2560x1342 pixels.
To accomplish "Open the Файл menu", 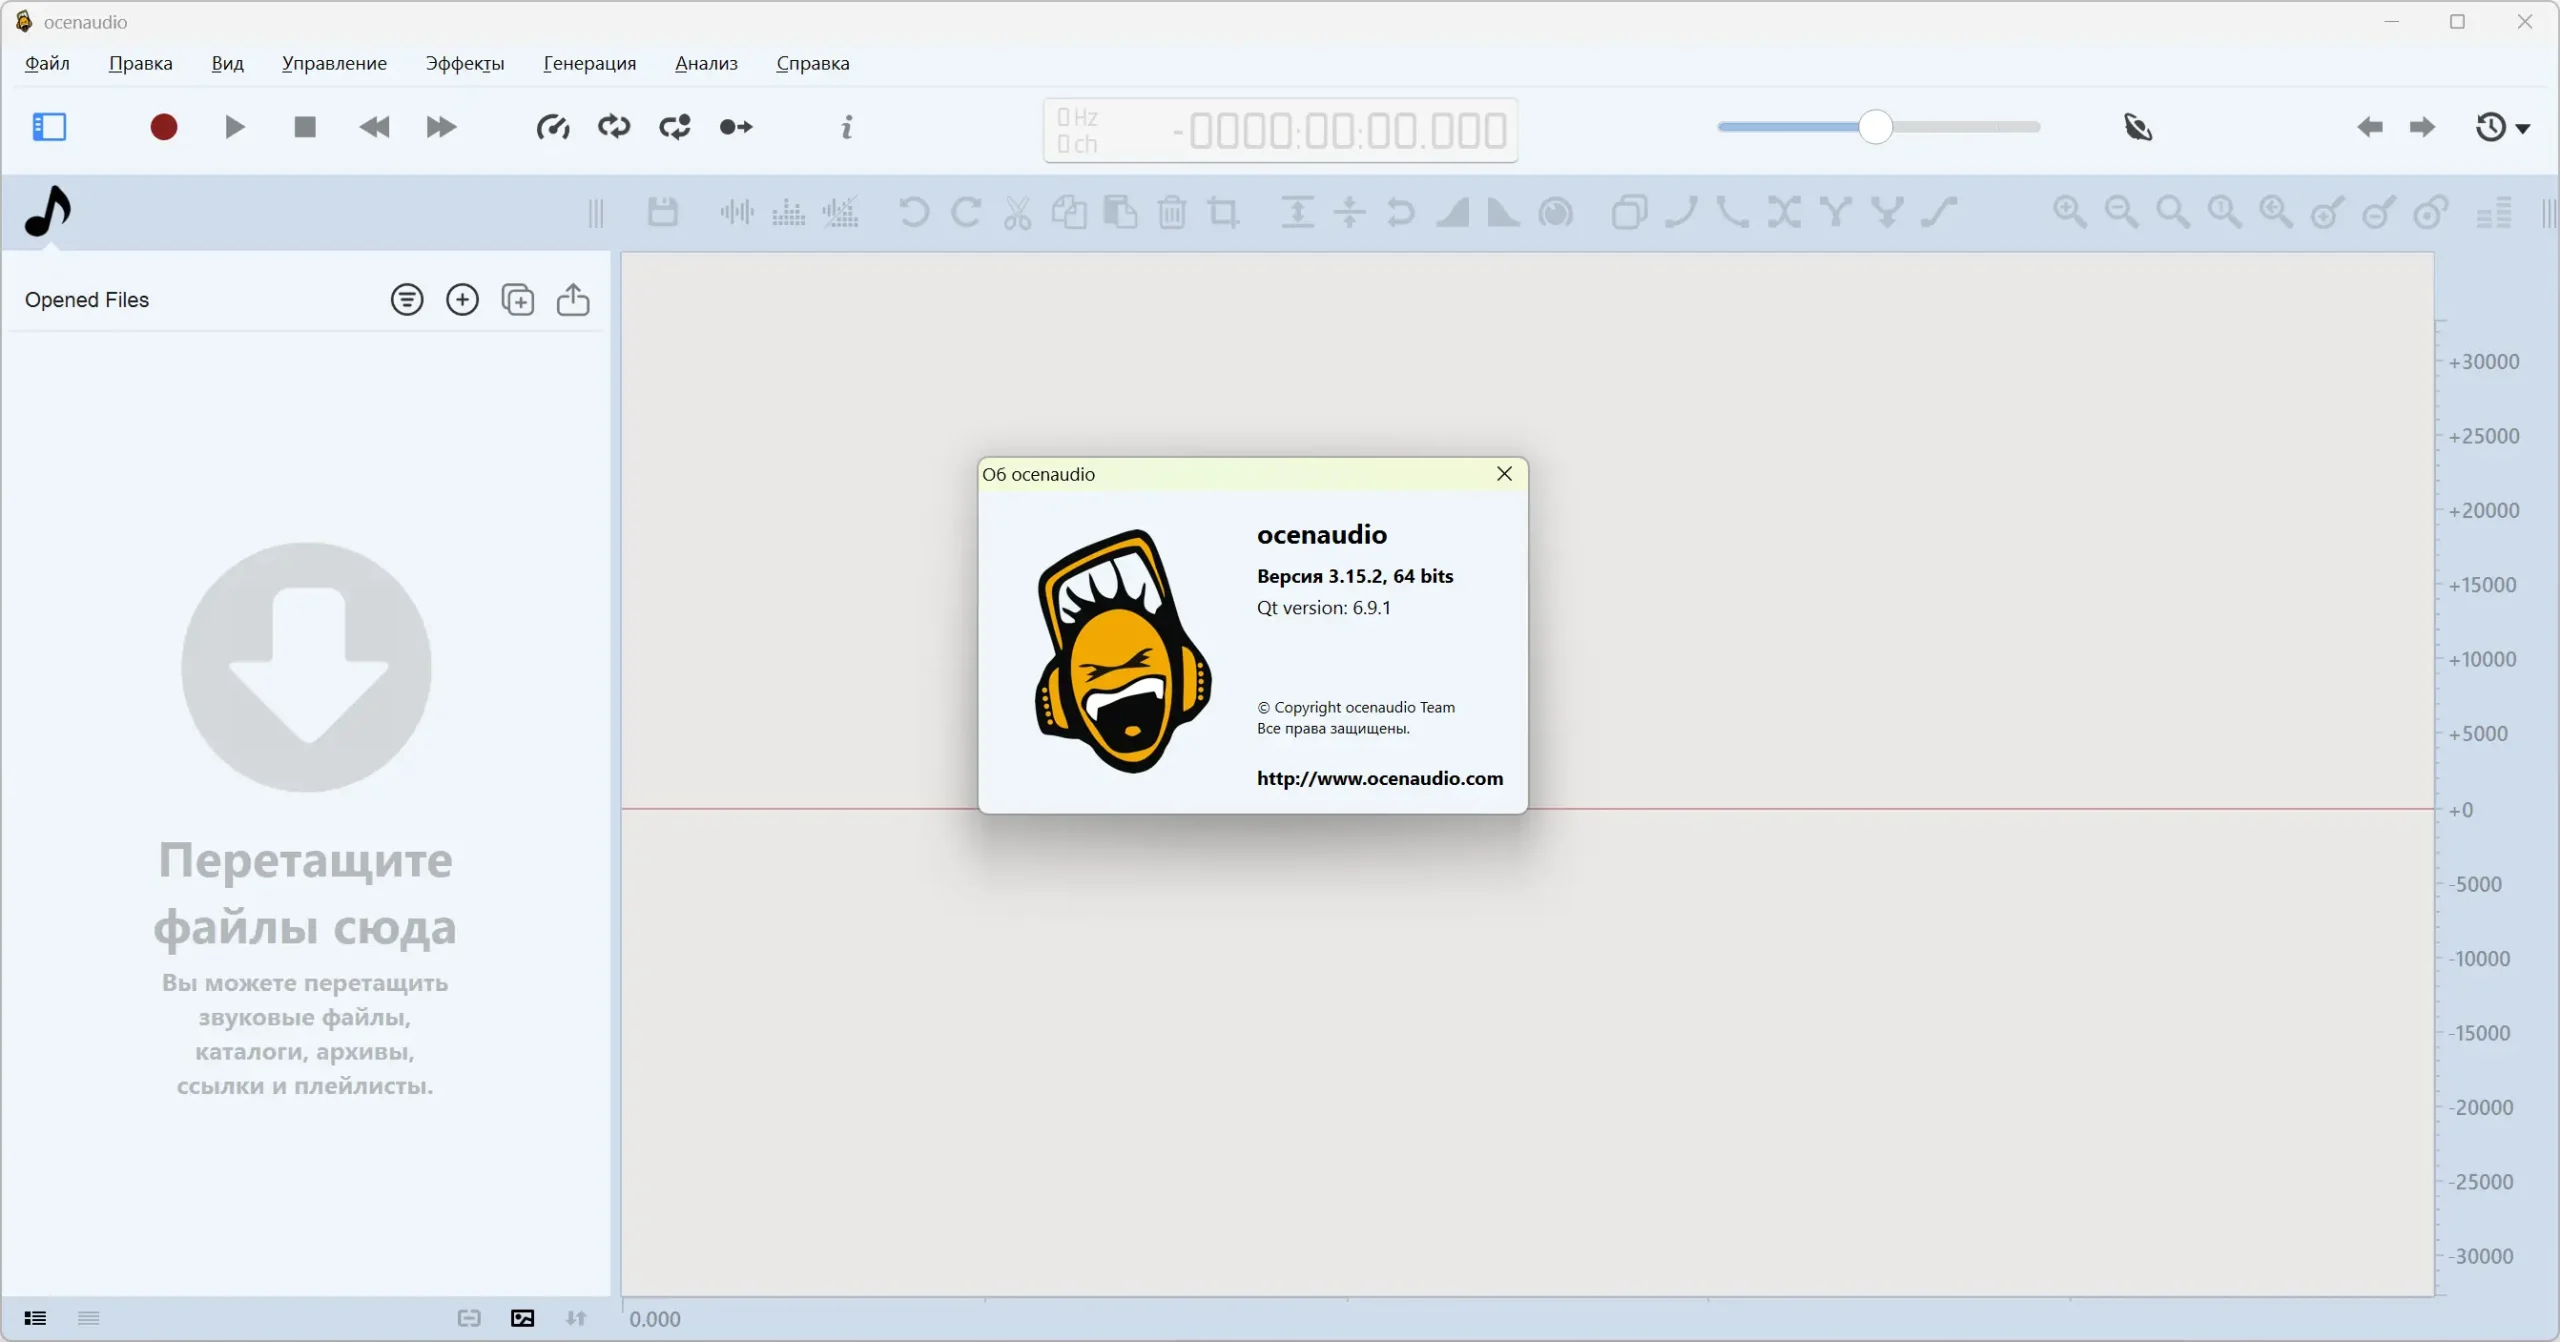I will pos(47,63).
